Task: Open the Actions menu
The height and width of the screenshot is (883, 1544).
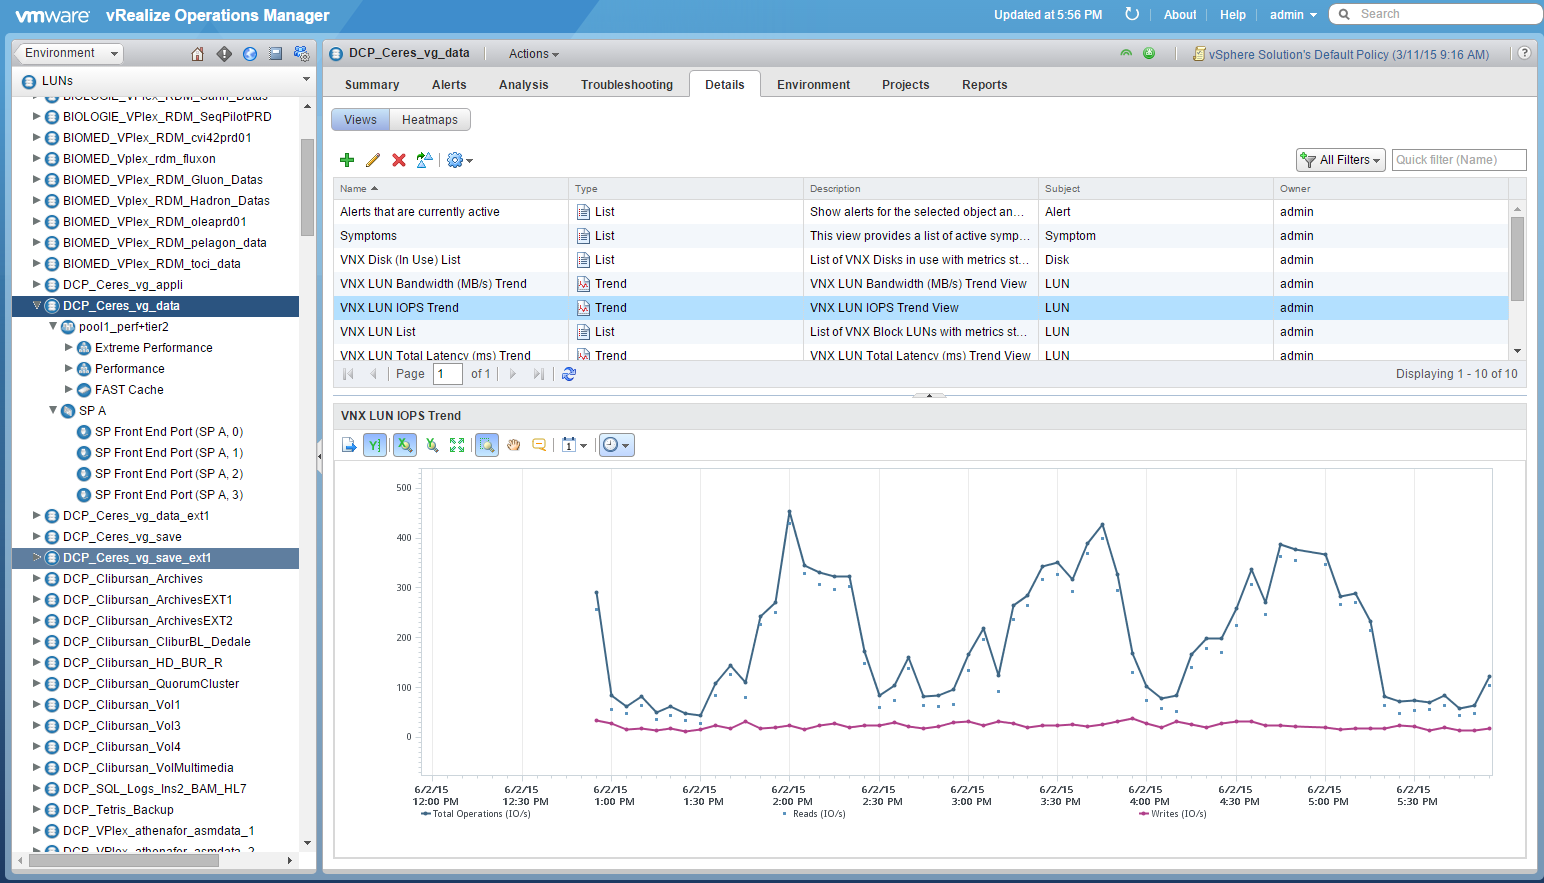Action: pyautogui.click(x=533, y=54)
